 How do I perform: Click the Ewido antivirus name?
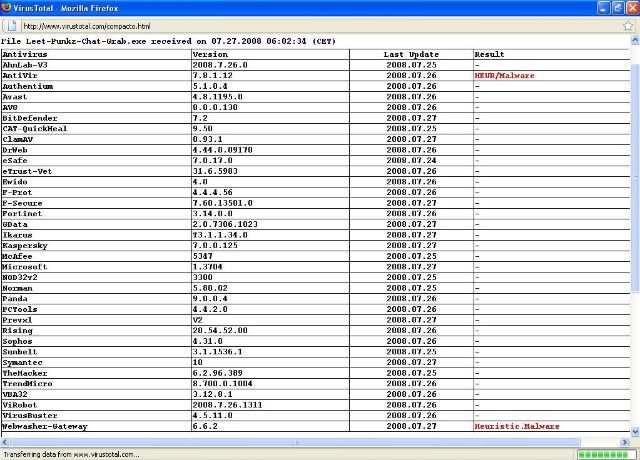tap(15, 182)
